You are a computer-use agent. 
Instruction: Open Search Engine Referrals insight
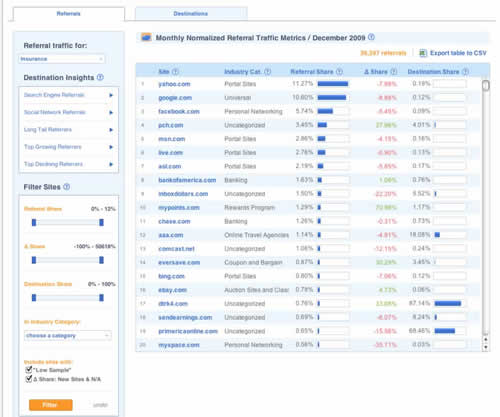(54, 95)
